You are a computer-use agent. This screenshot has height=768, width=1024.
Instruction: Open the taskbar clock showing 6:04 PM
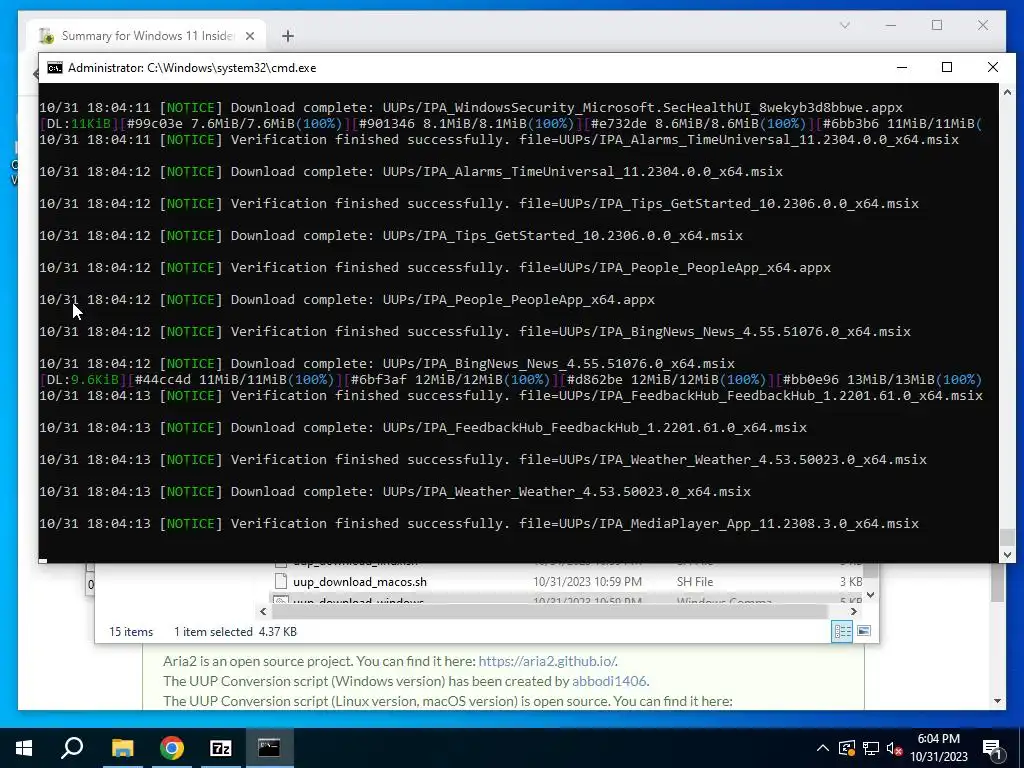pos(938,748)
